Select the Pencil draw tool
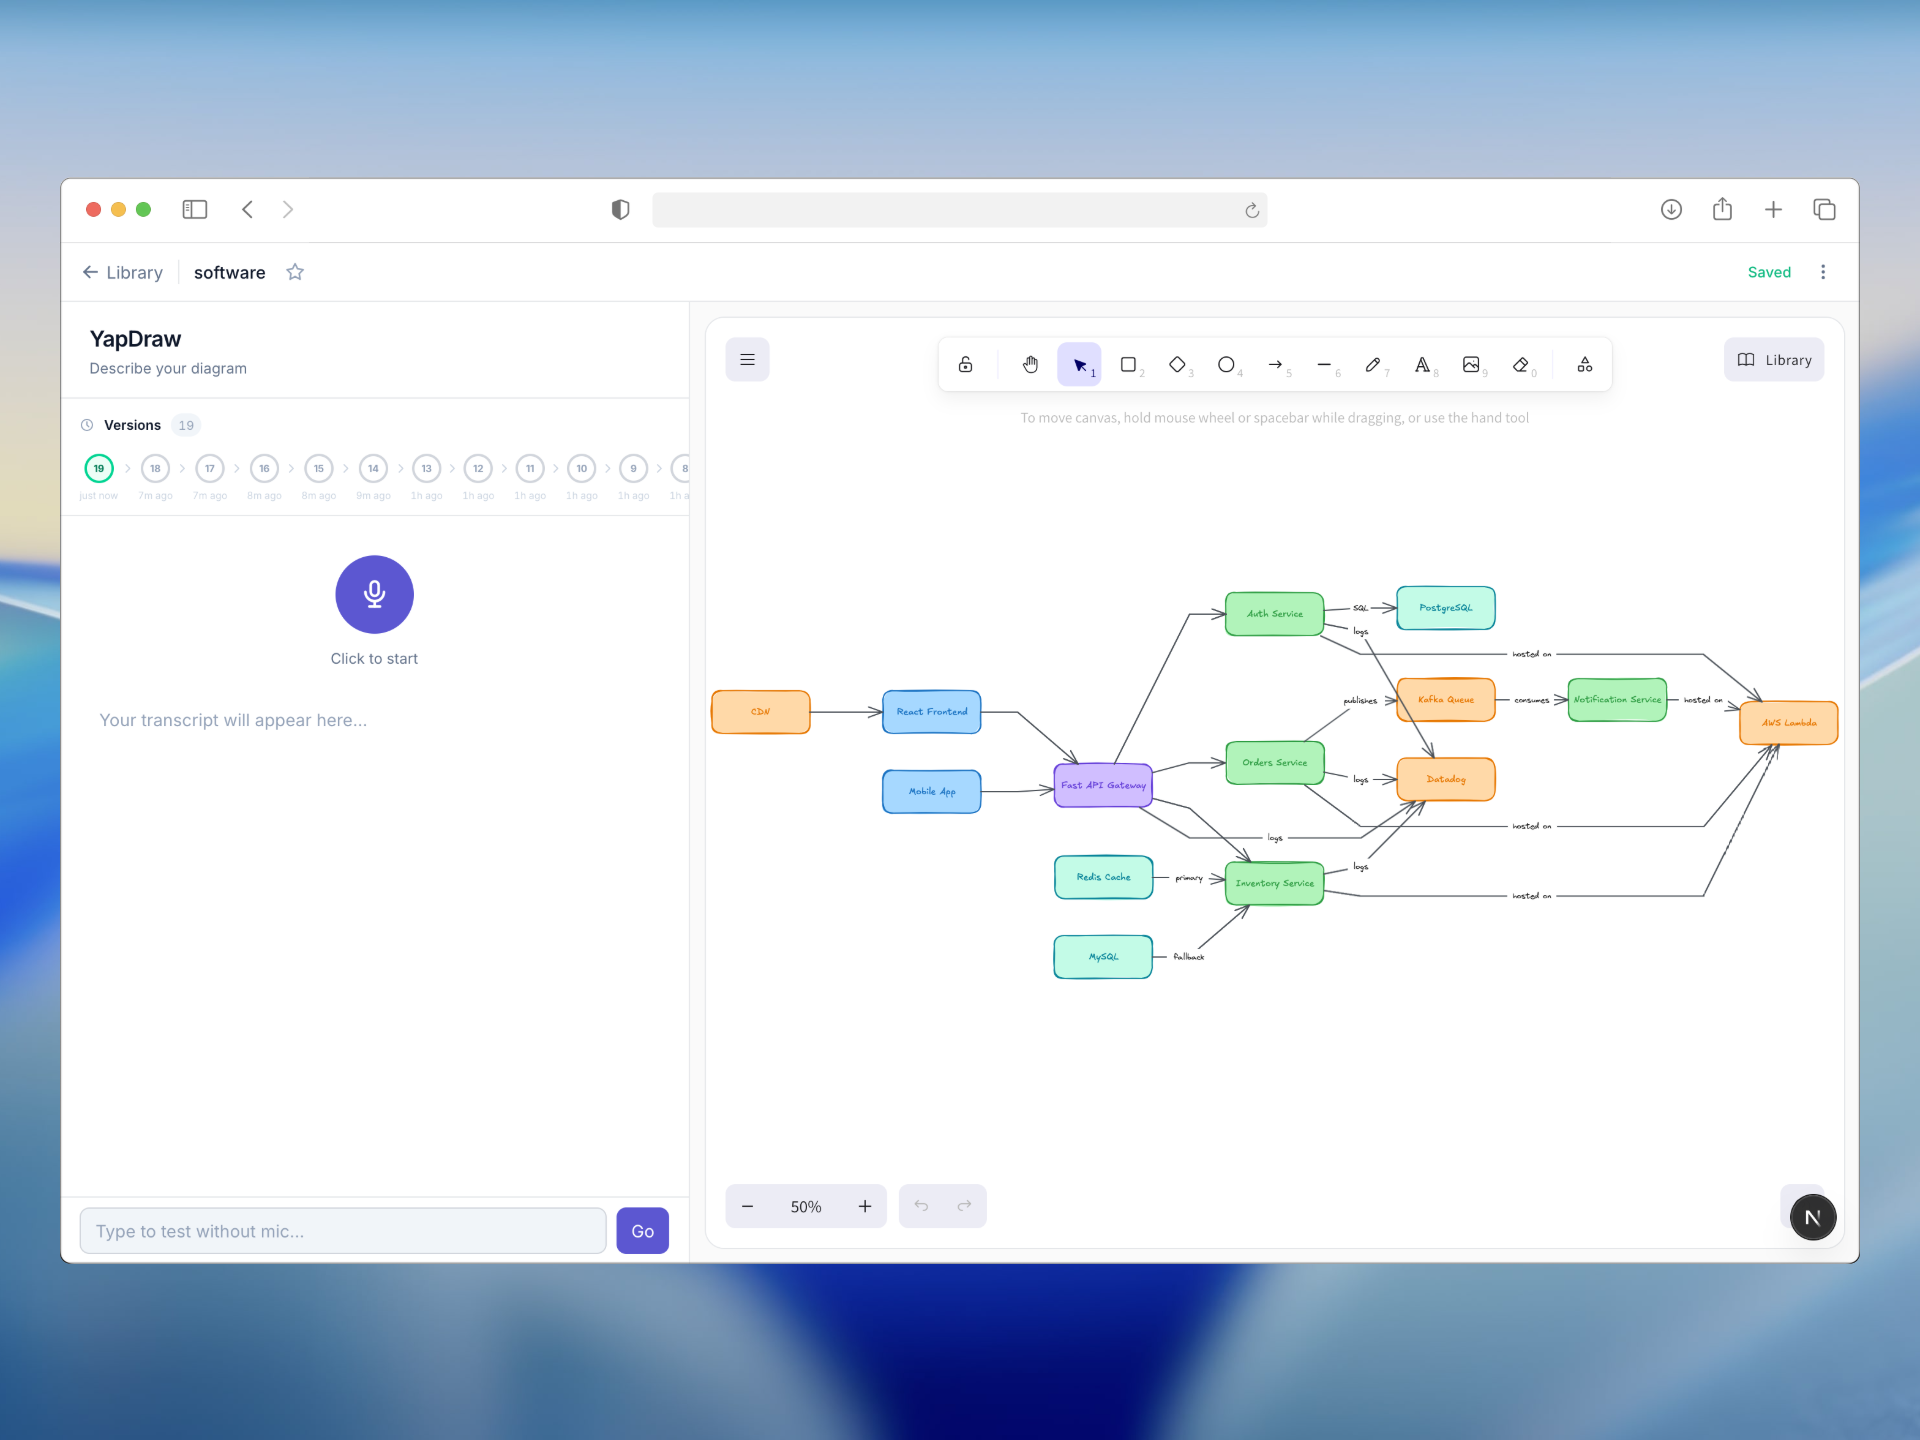The height and width of the screenshot is (1440, 1920). point(1373,364)
